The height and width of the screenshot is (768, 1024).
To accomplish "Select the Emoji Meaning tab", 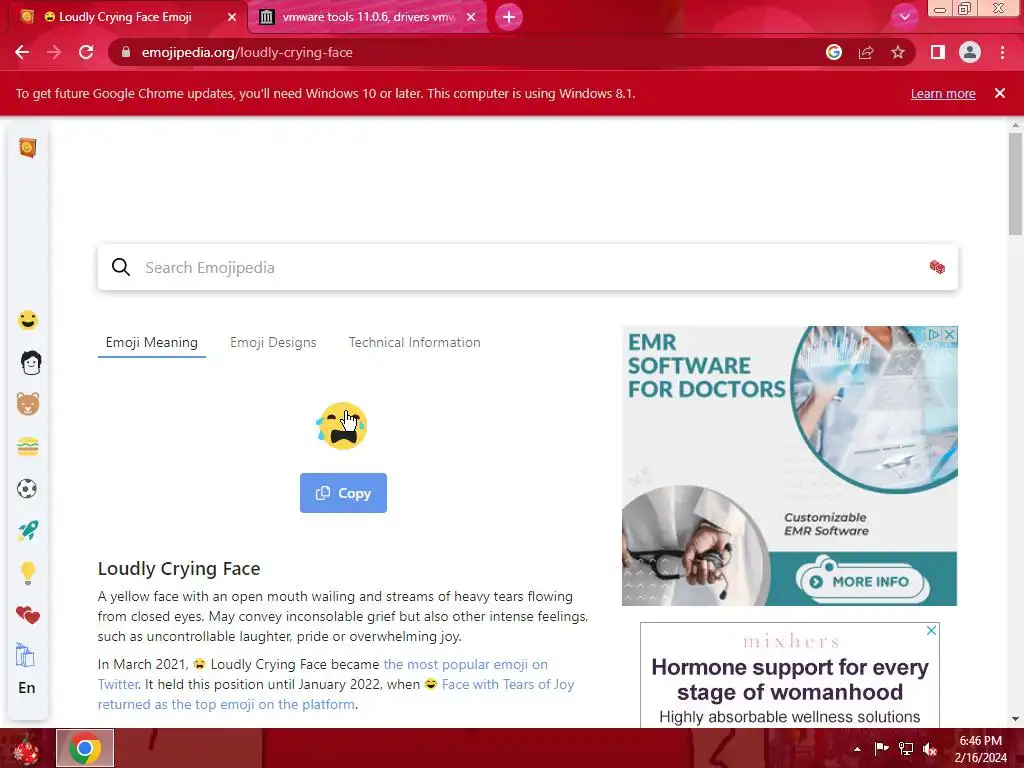I will [x=152, y=342].
